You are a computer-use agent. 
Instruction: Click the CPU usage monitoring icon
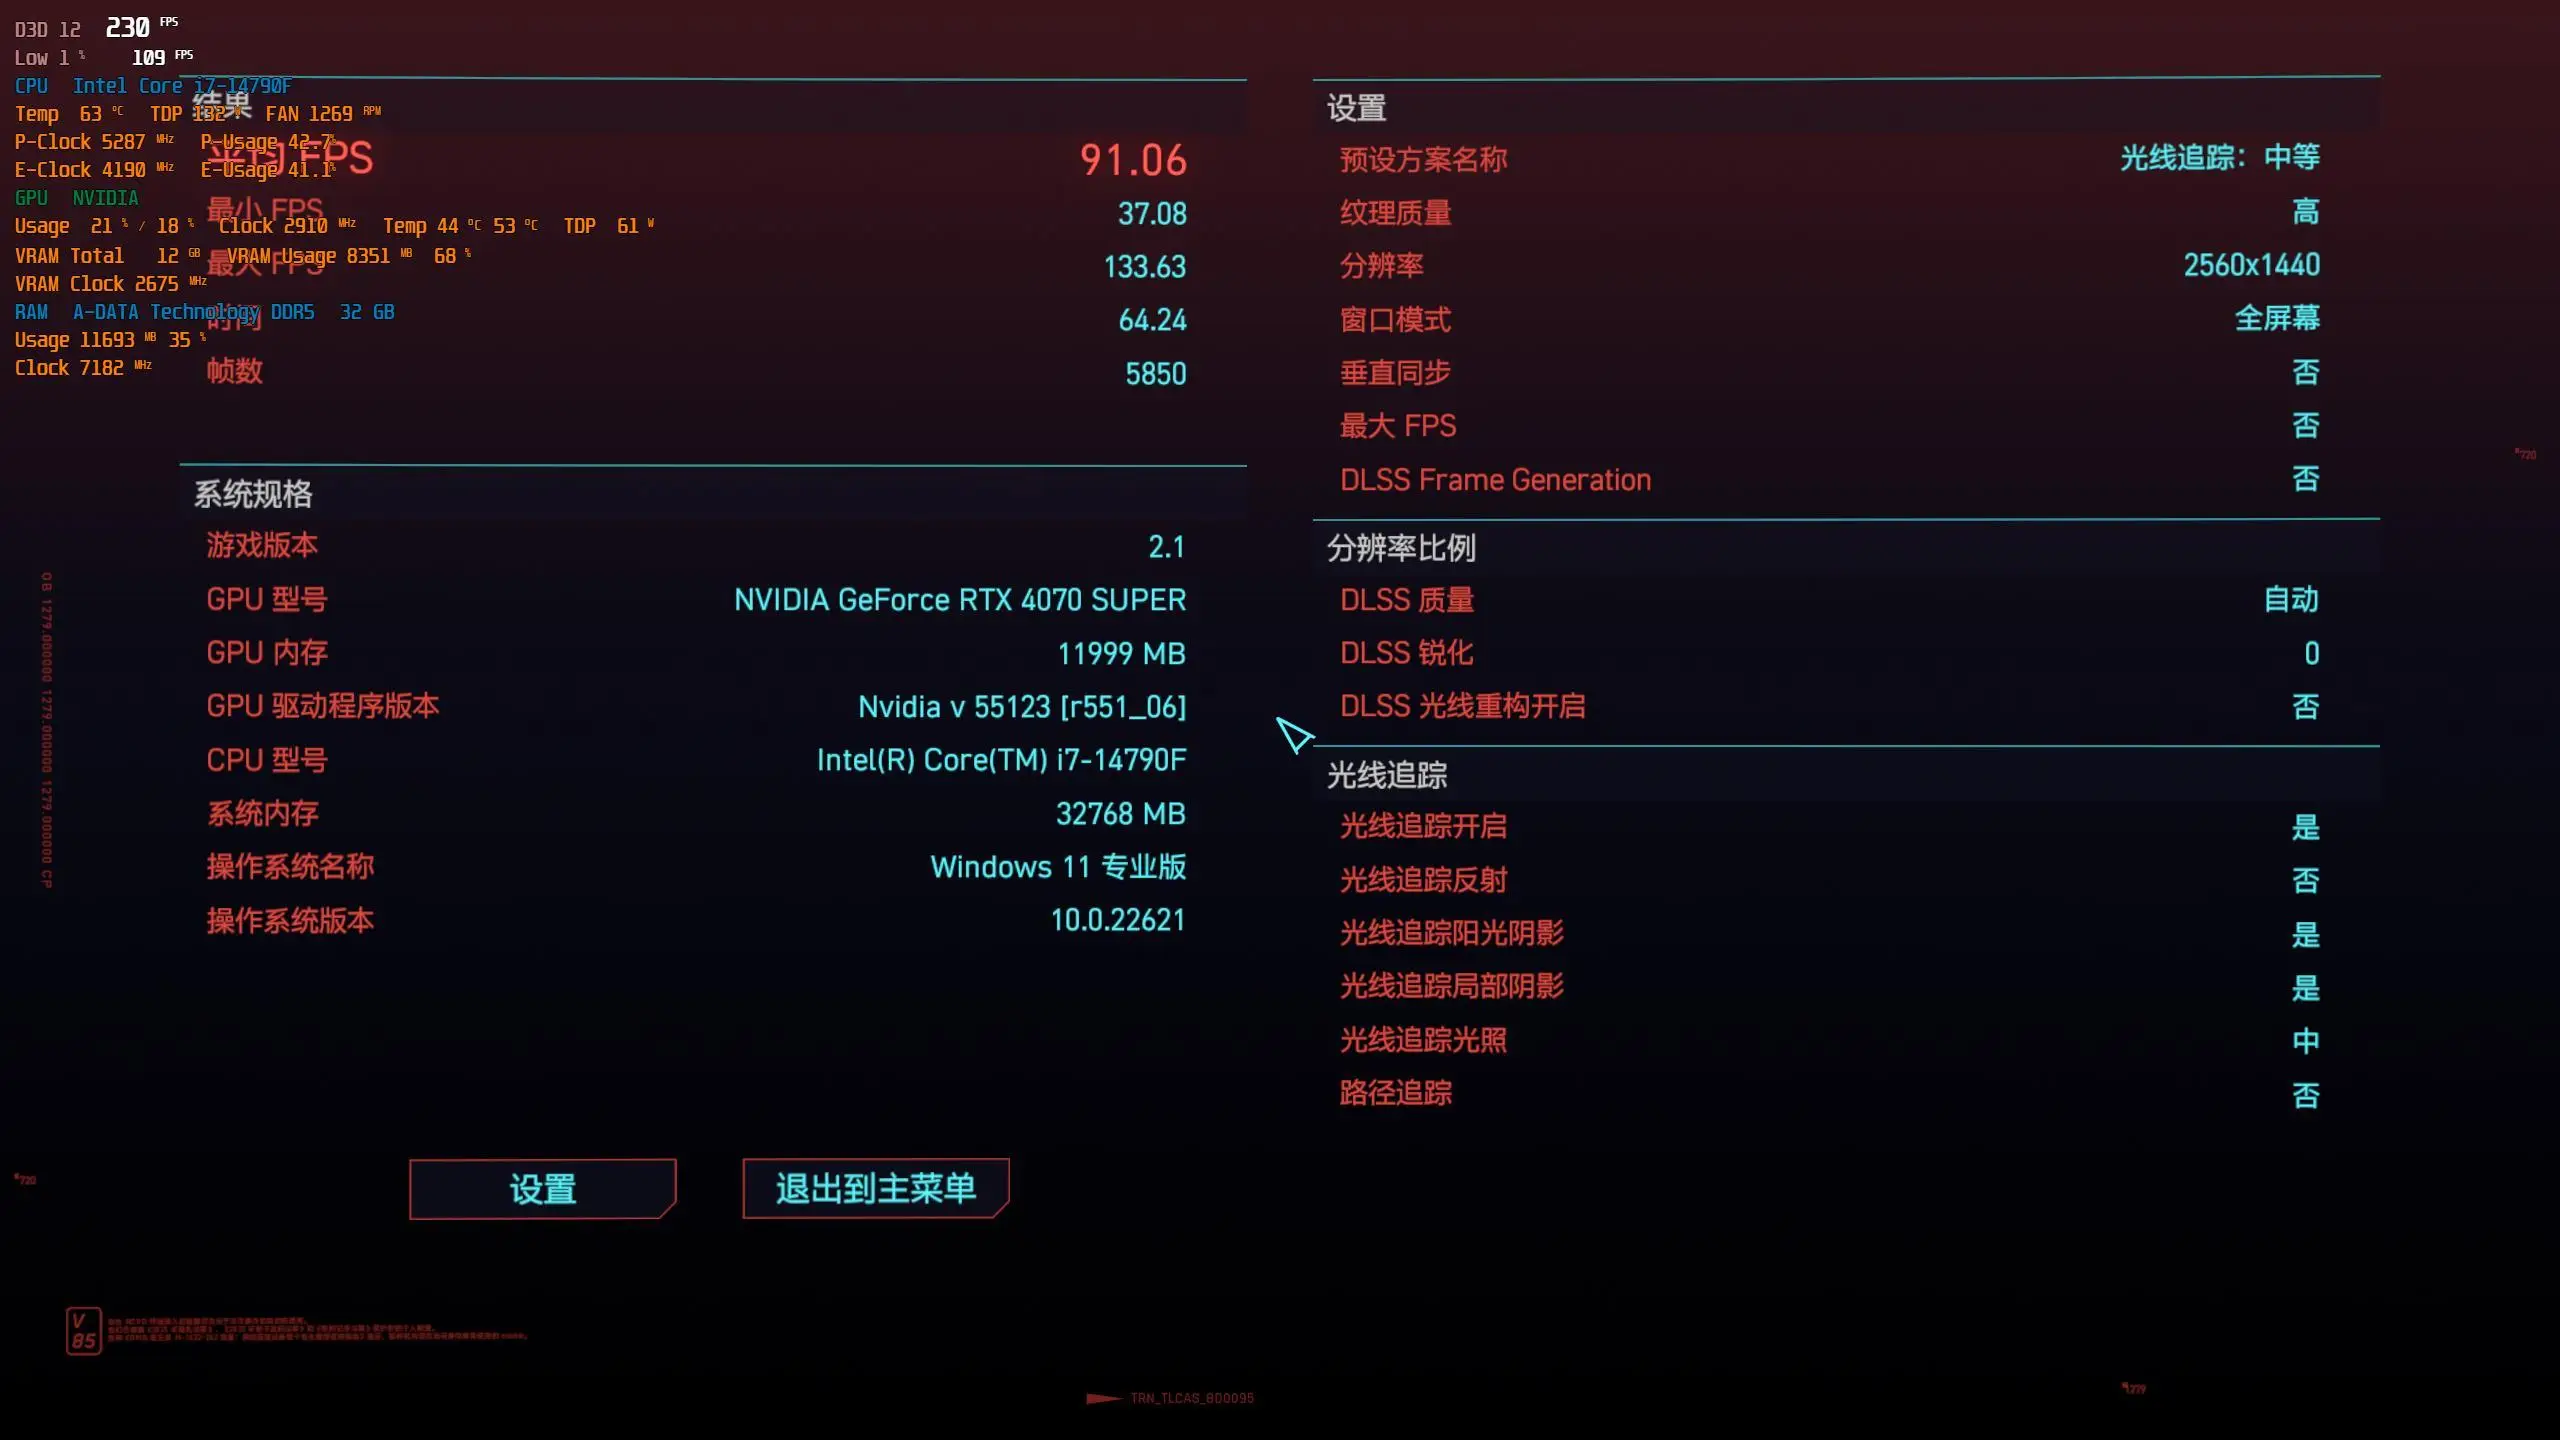coord(30,84)
